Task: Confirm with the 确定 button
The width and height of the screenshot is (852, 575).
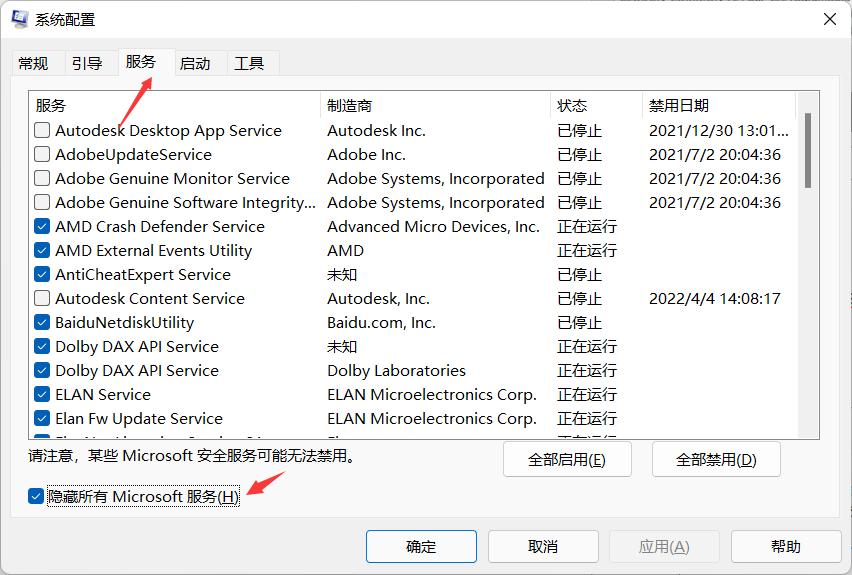Action: pos(421,546)
